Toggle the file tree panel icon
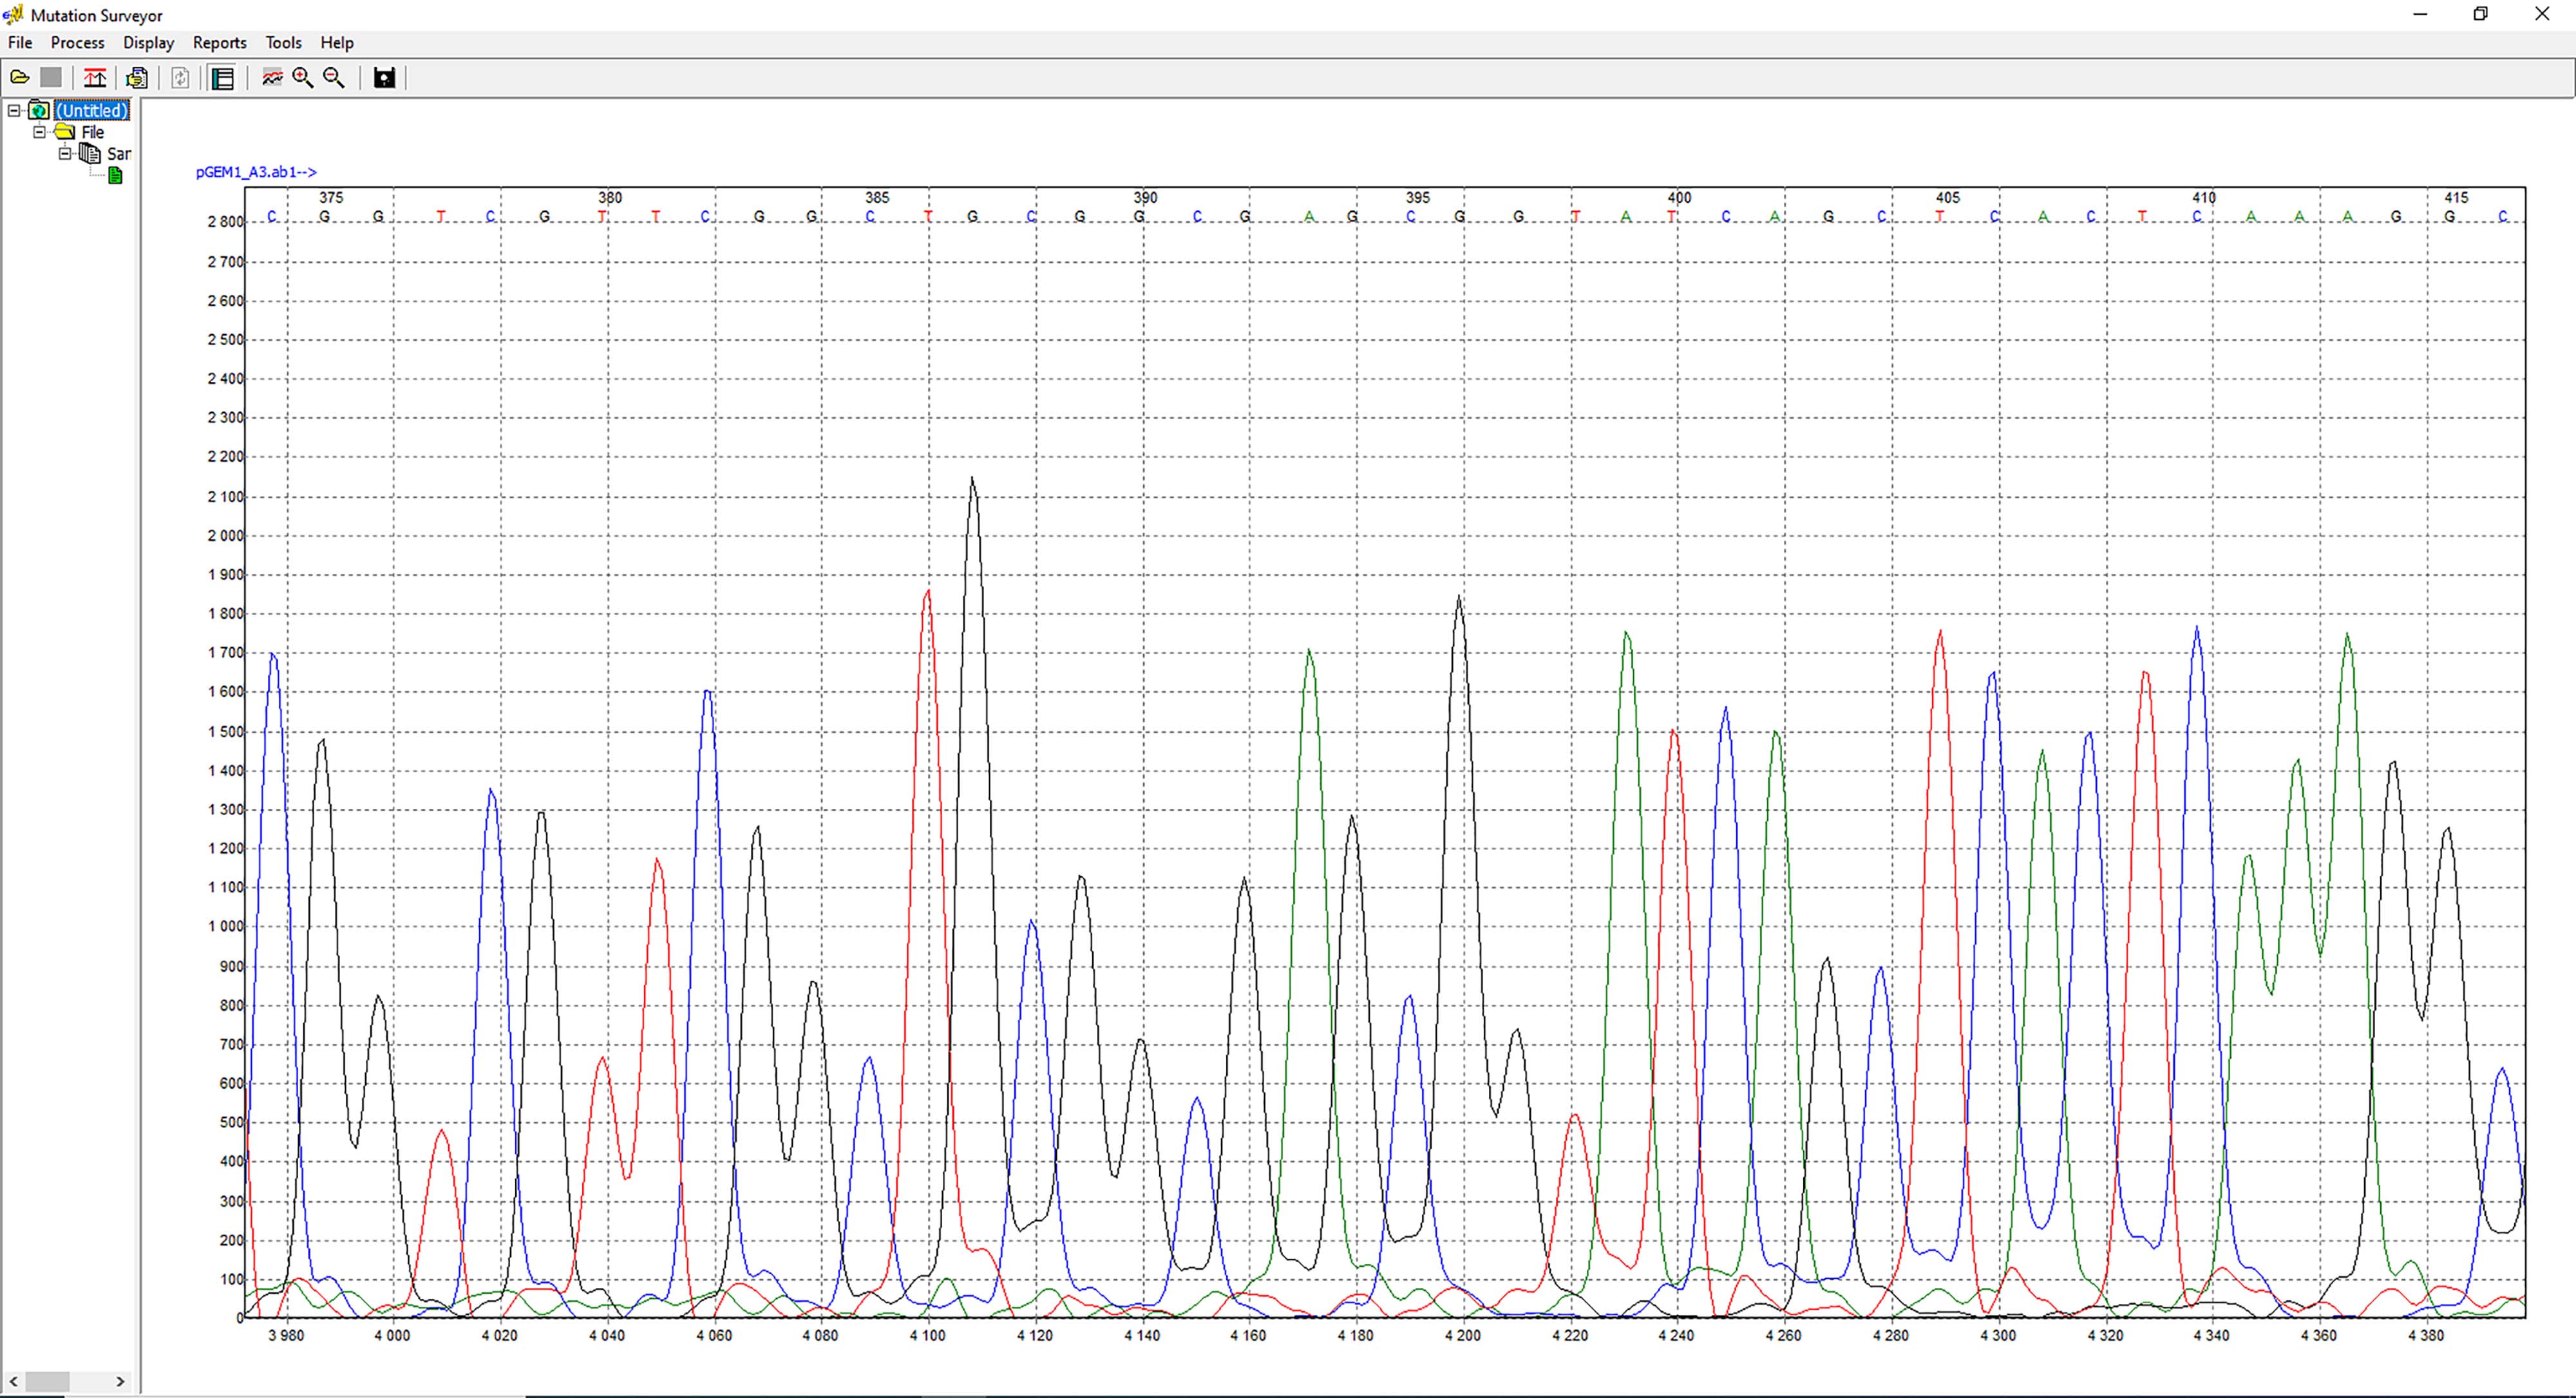Viewport: 2576px width, 1398px height. [x=223, y=78]
